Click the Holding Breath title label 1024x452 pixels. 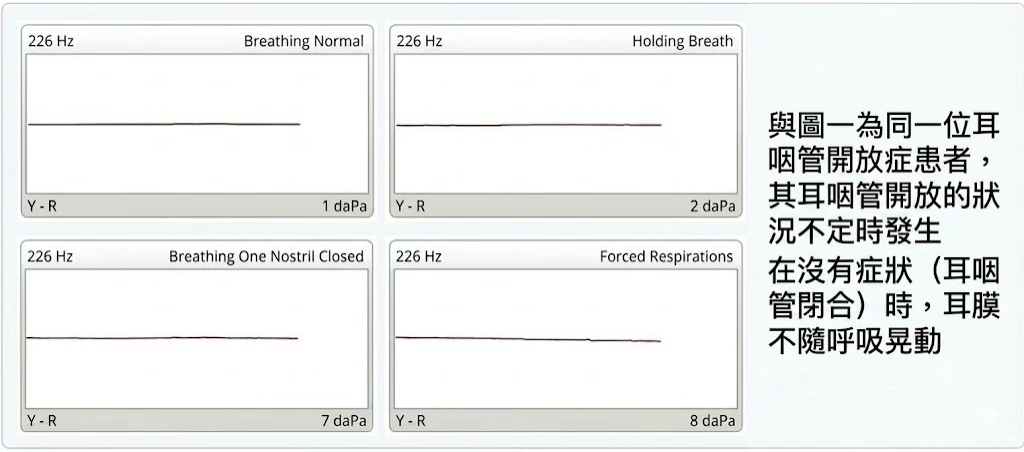682,41
